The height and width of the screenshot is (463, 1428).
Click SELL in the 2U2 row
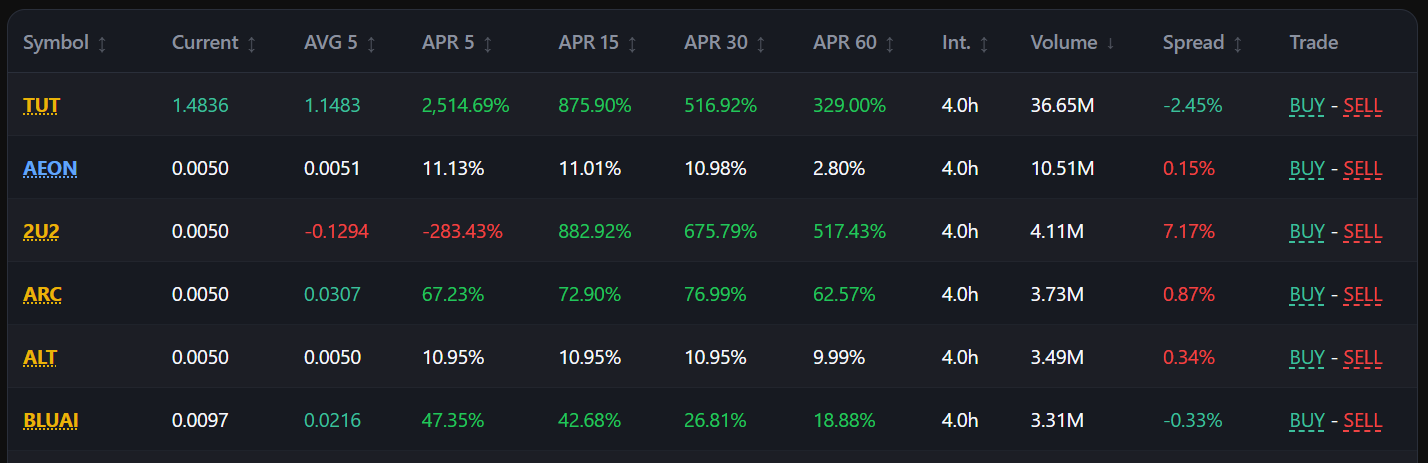(x=1363, y=231)
